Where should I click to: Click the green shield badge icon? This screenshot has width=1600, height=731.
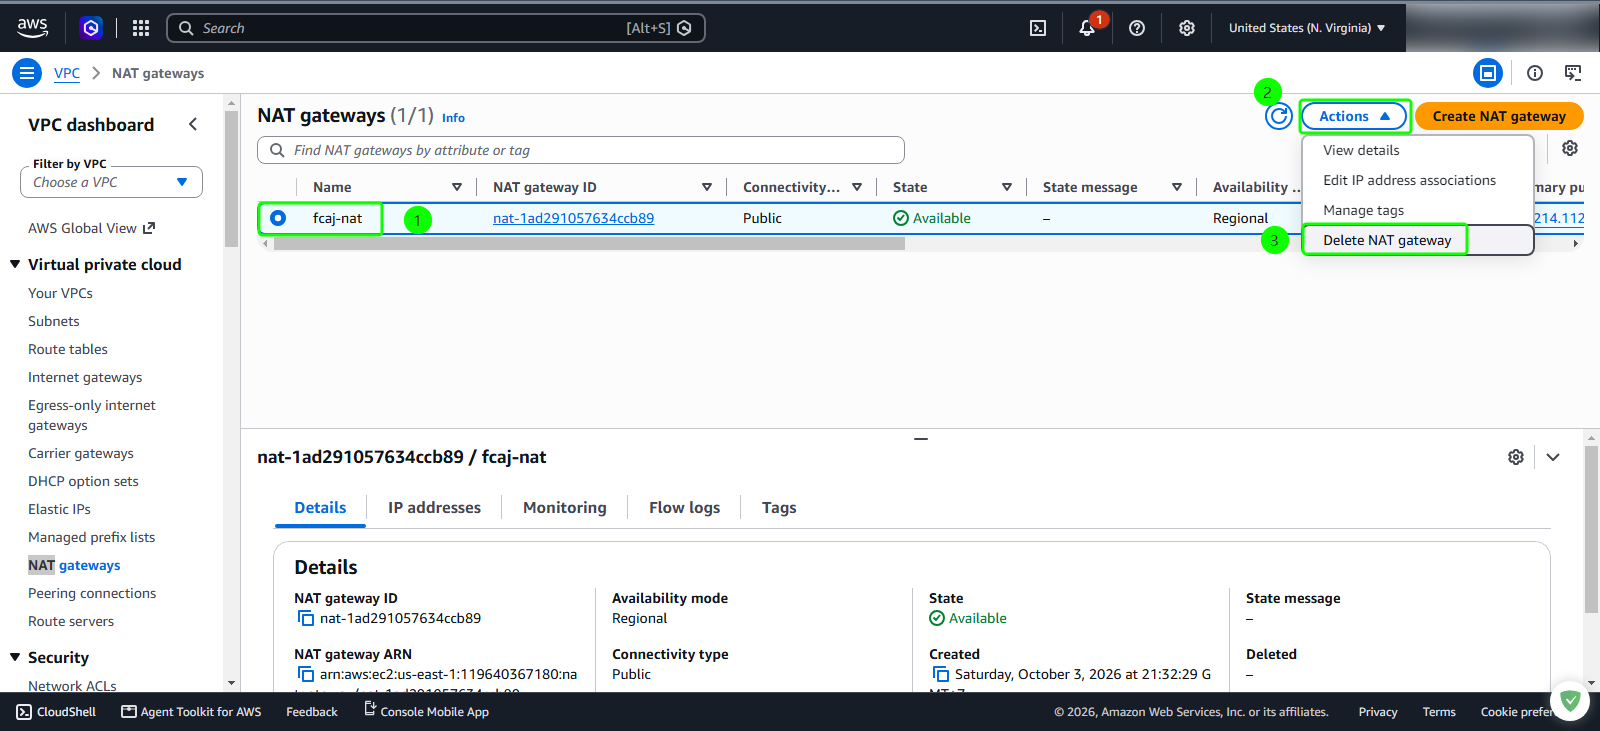1570,701
